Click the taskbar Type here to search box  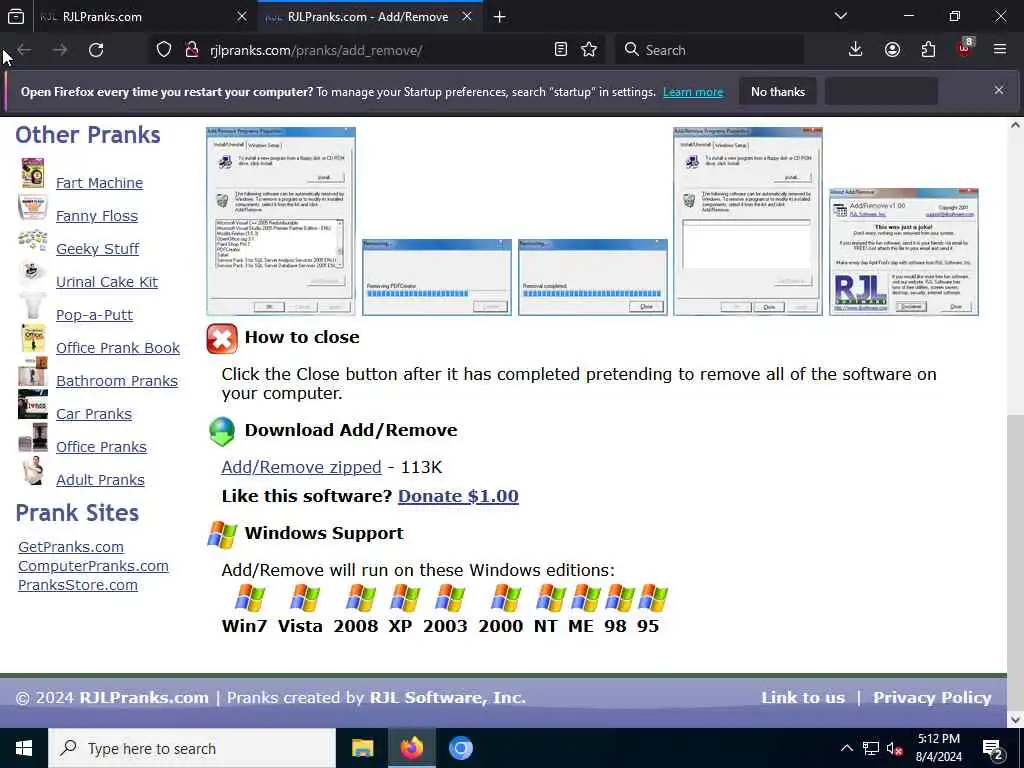(192, 748)
